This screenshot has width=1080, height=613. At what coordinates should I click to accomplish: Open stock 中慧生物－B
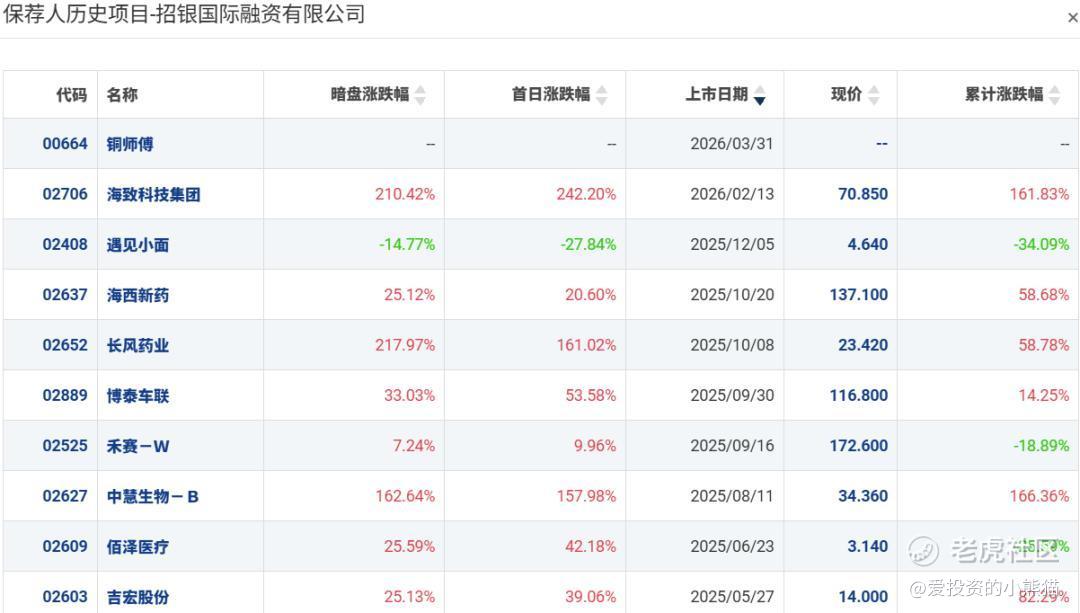click(x=152, y=496)
